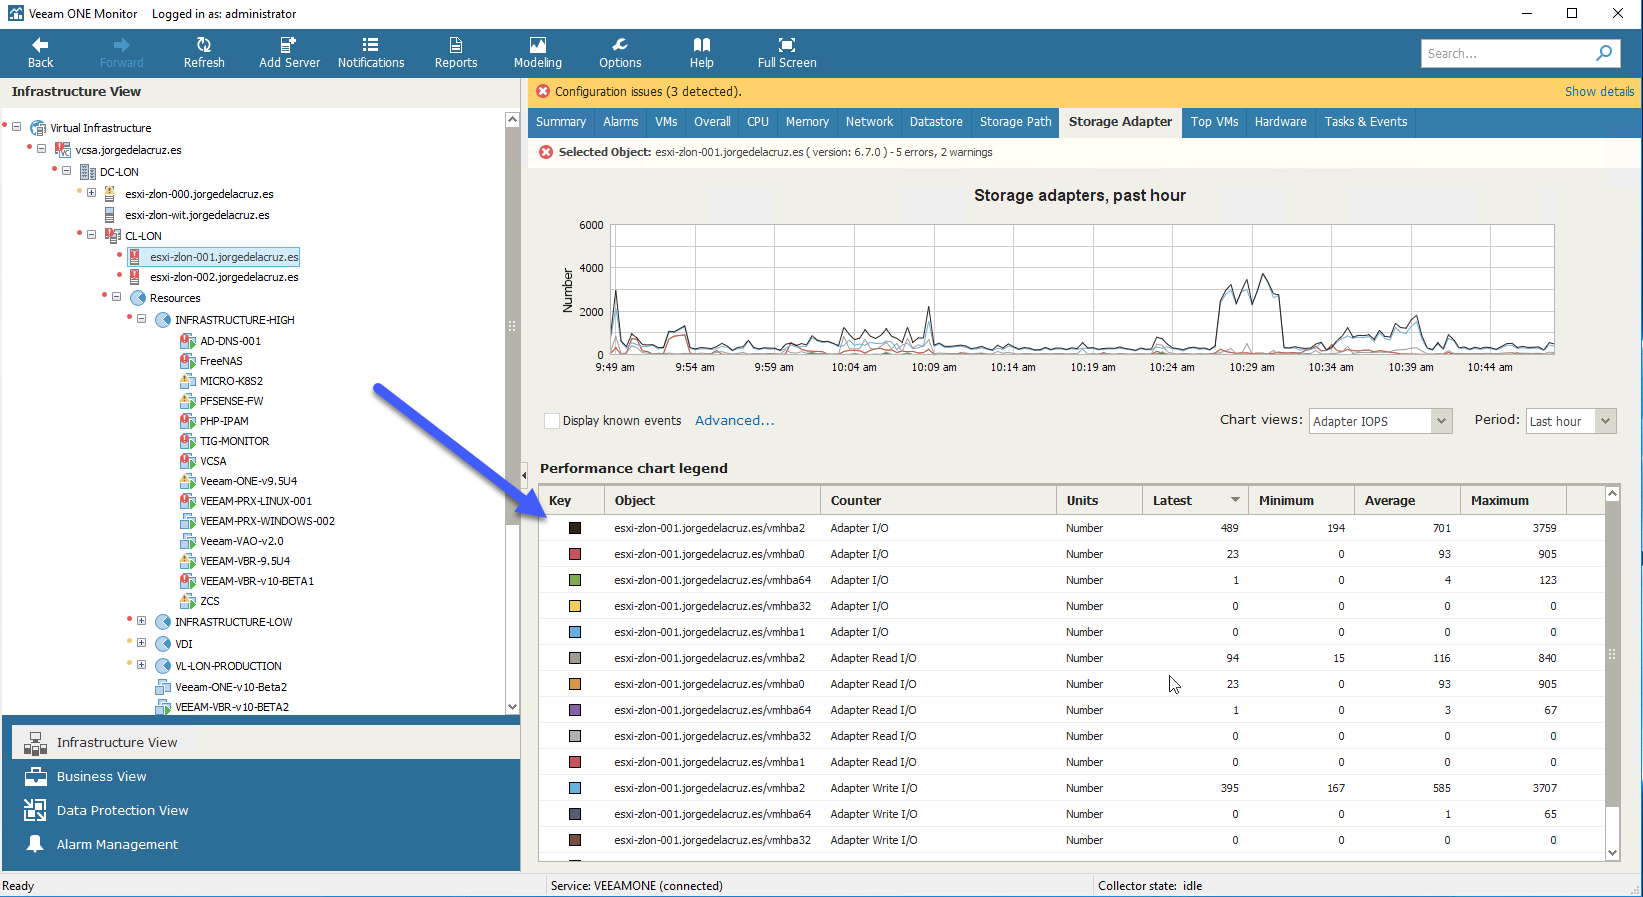This screenshot has height=897, width=1643.
Task: Click the Infrastructure View pane icon
Action: (36, 742)
